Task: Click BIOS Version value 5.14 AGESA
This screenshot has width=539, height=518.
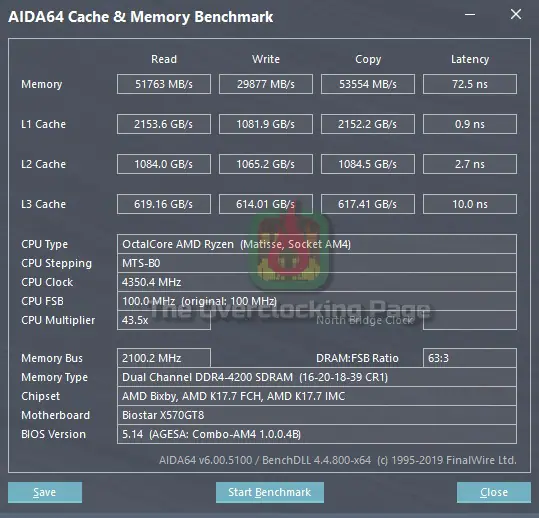Action: click(317, 434)
